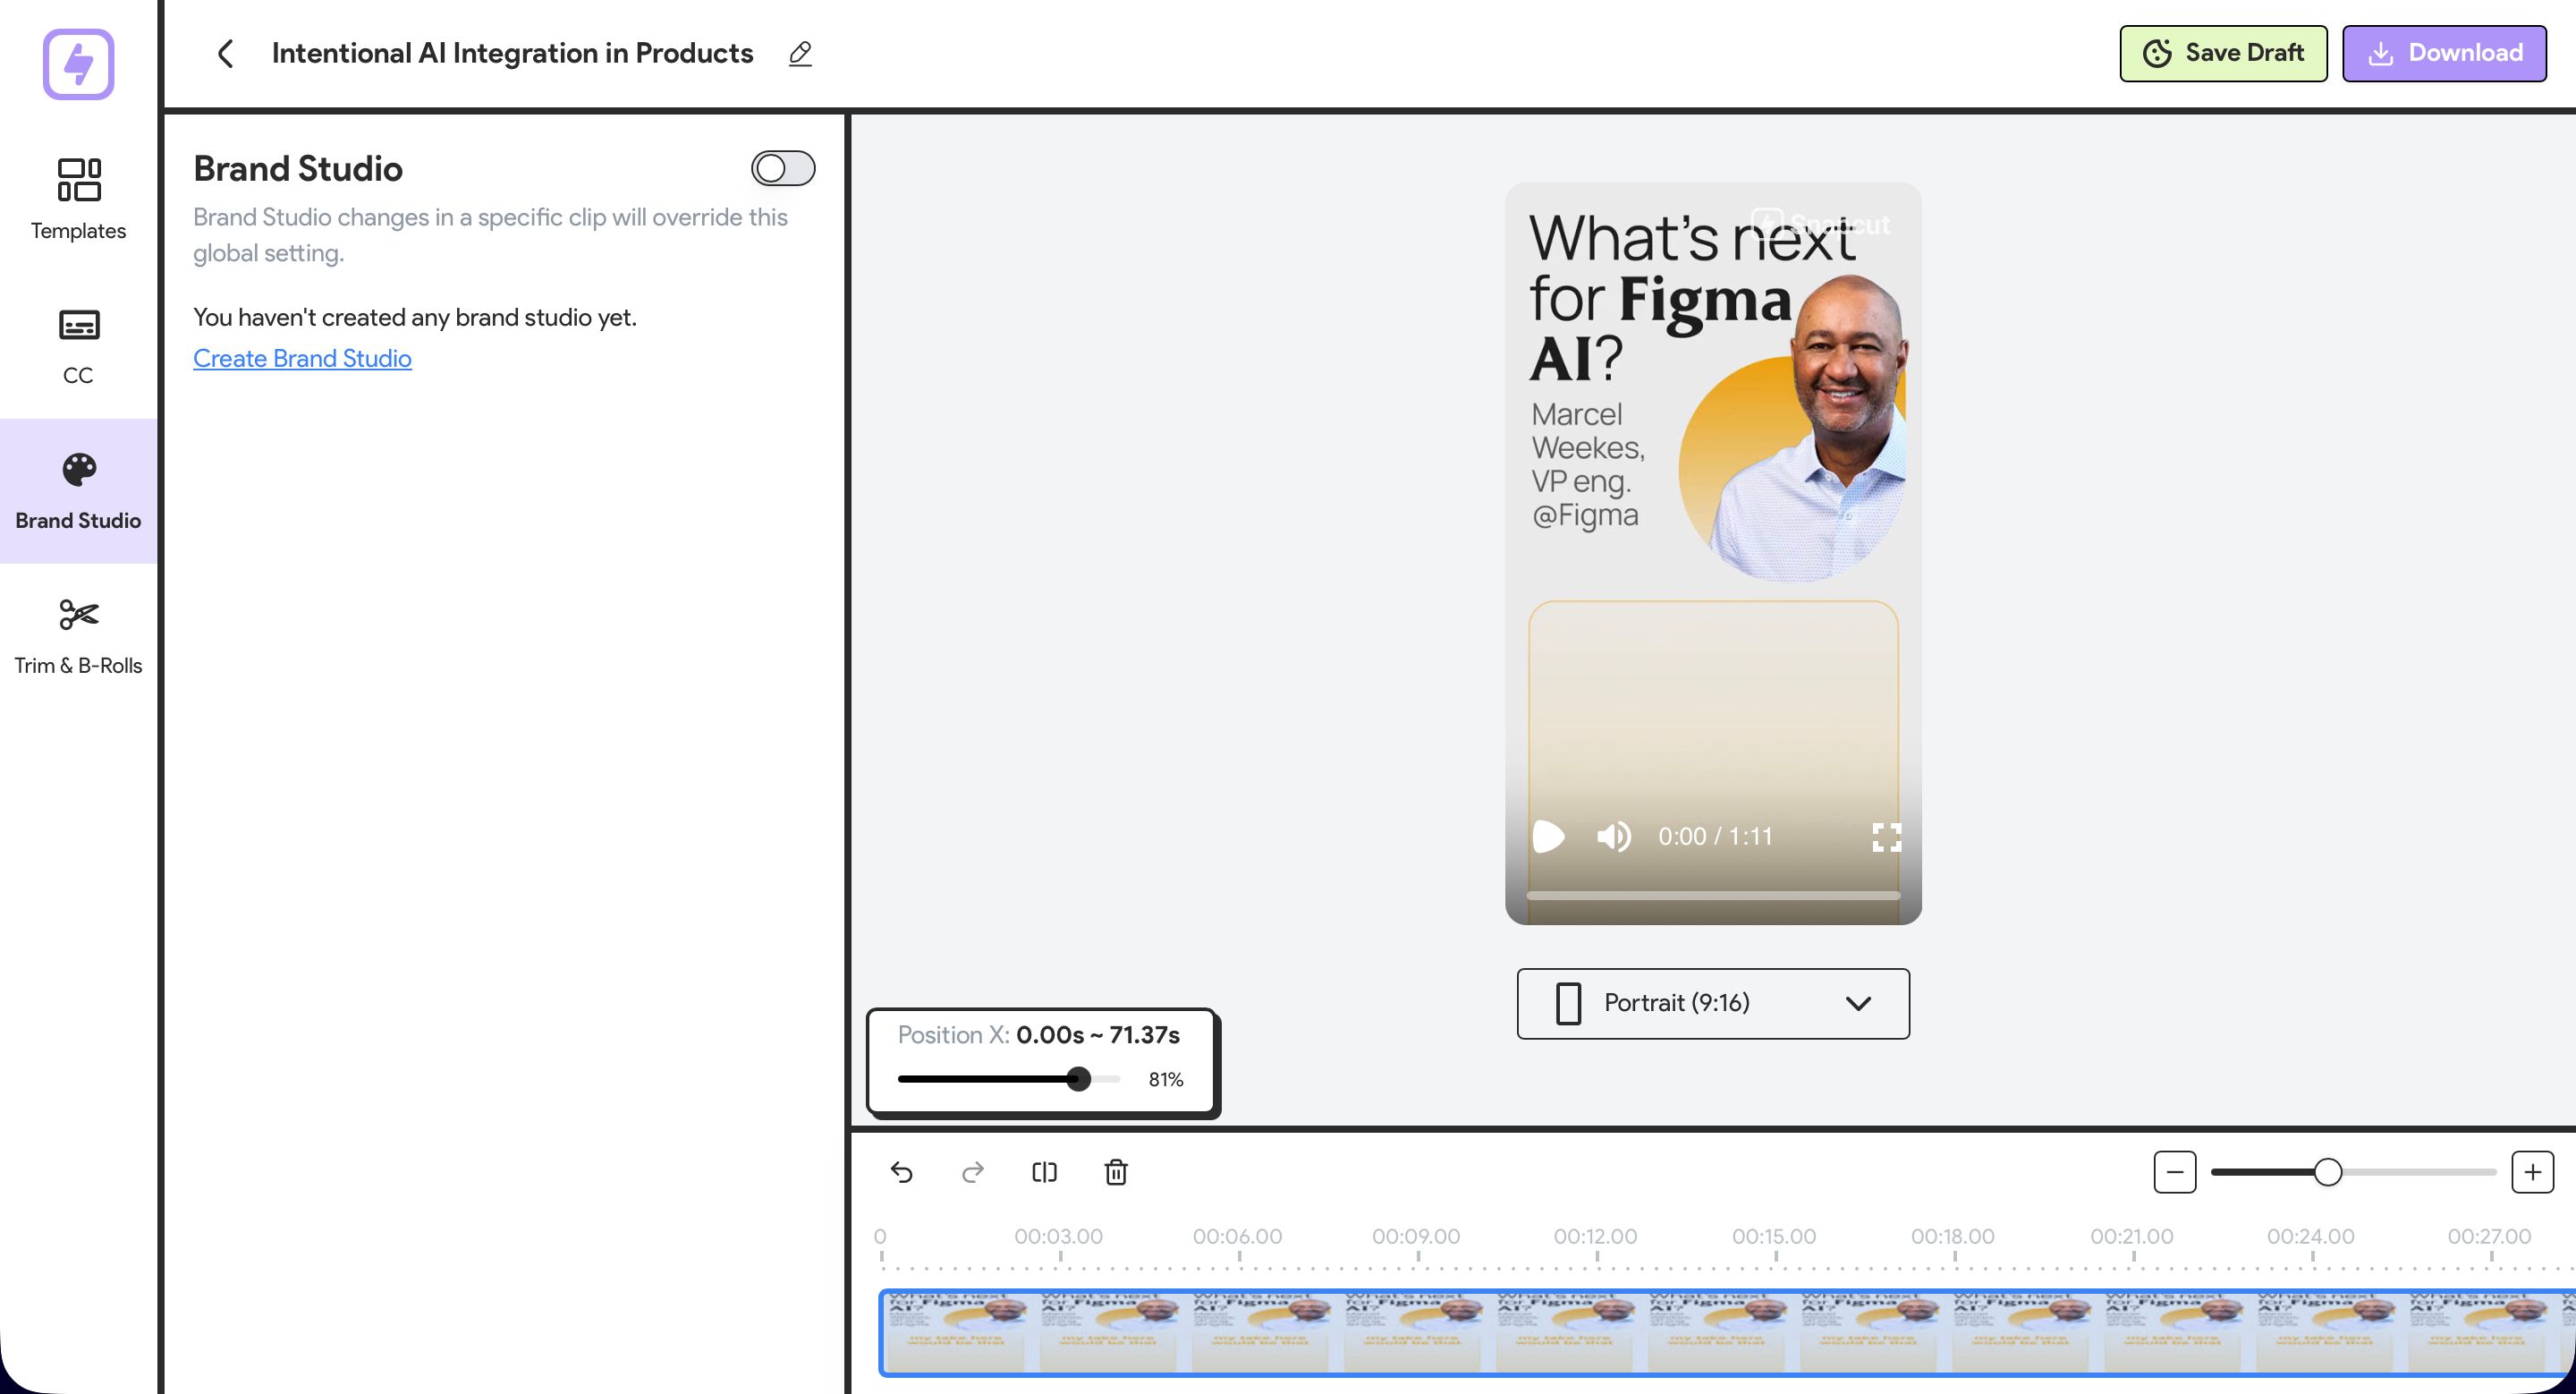This screenshot has height=1394, width=2576.
Task: Enable the Brand Studio global toggle
Action: coord(783,169)
